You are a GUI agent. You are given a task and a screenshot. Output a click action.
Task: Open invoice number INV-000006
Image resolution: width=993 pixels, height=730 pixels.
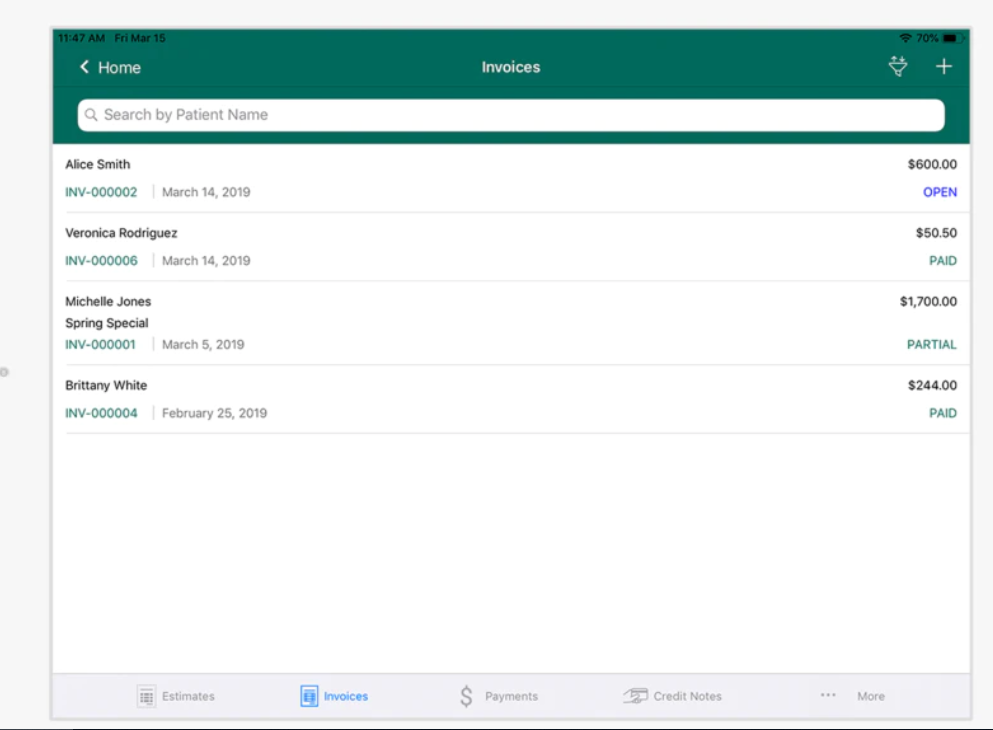point(101,260)
